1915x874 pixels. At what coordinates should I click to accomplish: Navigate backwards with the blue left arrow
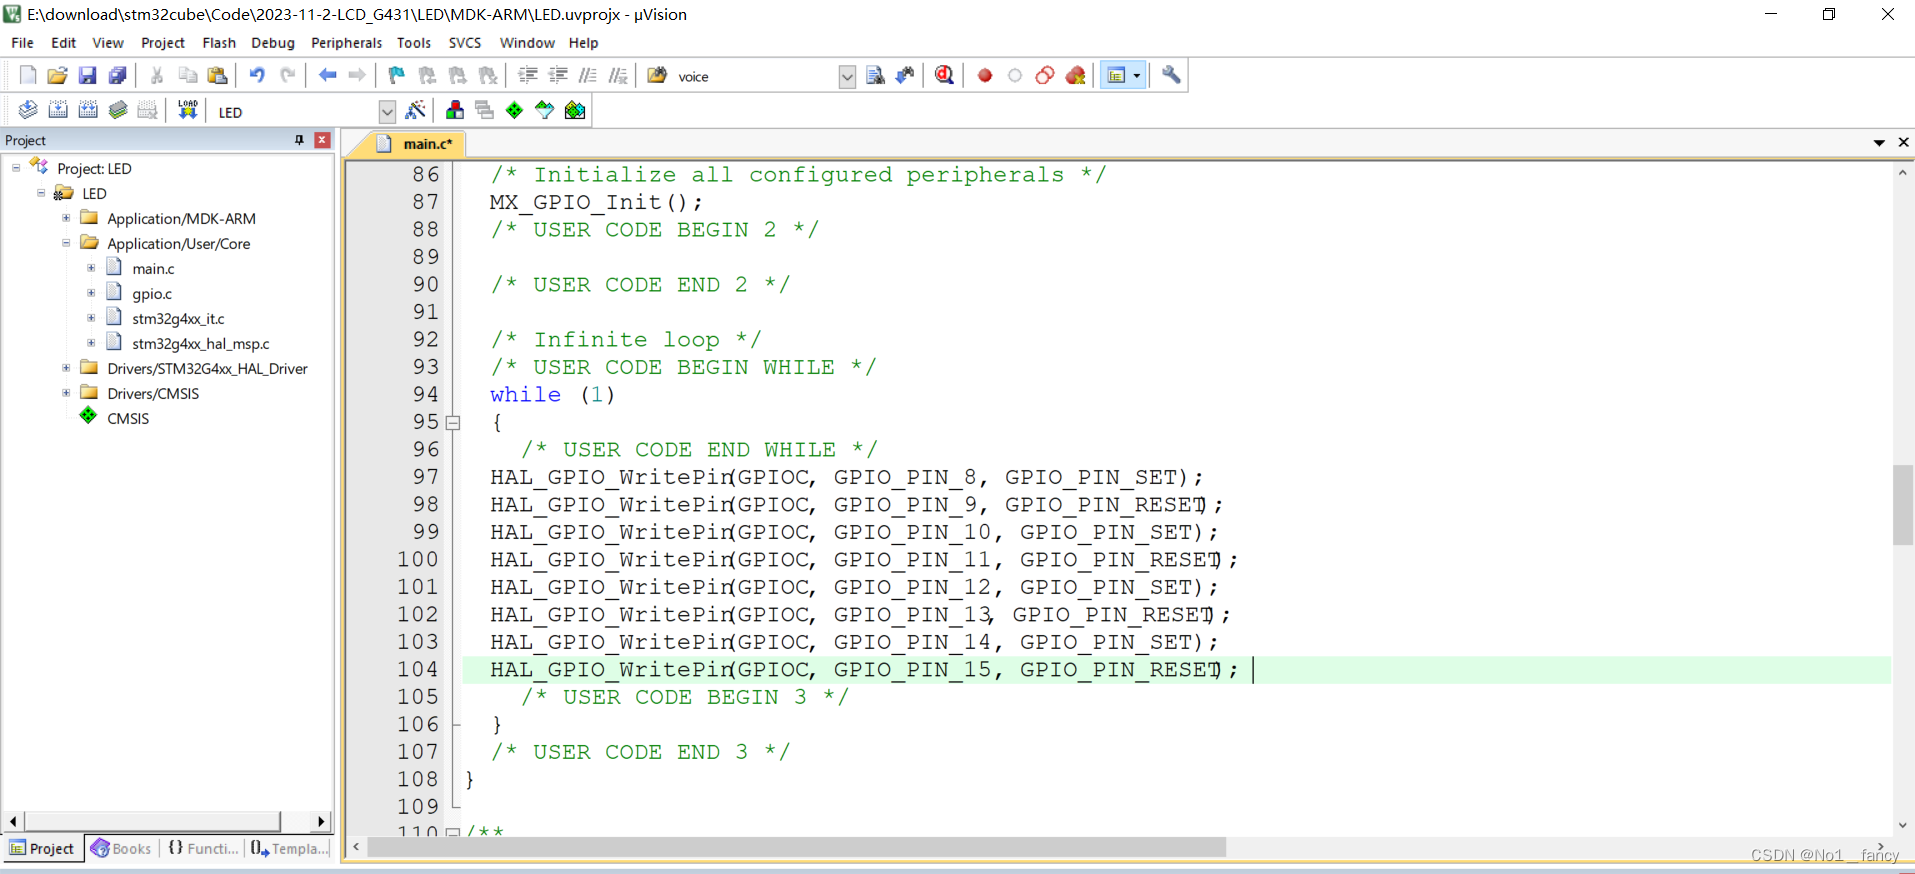(327, 75)
